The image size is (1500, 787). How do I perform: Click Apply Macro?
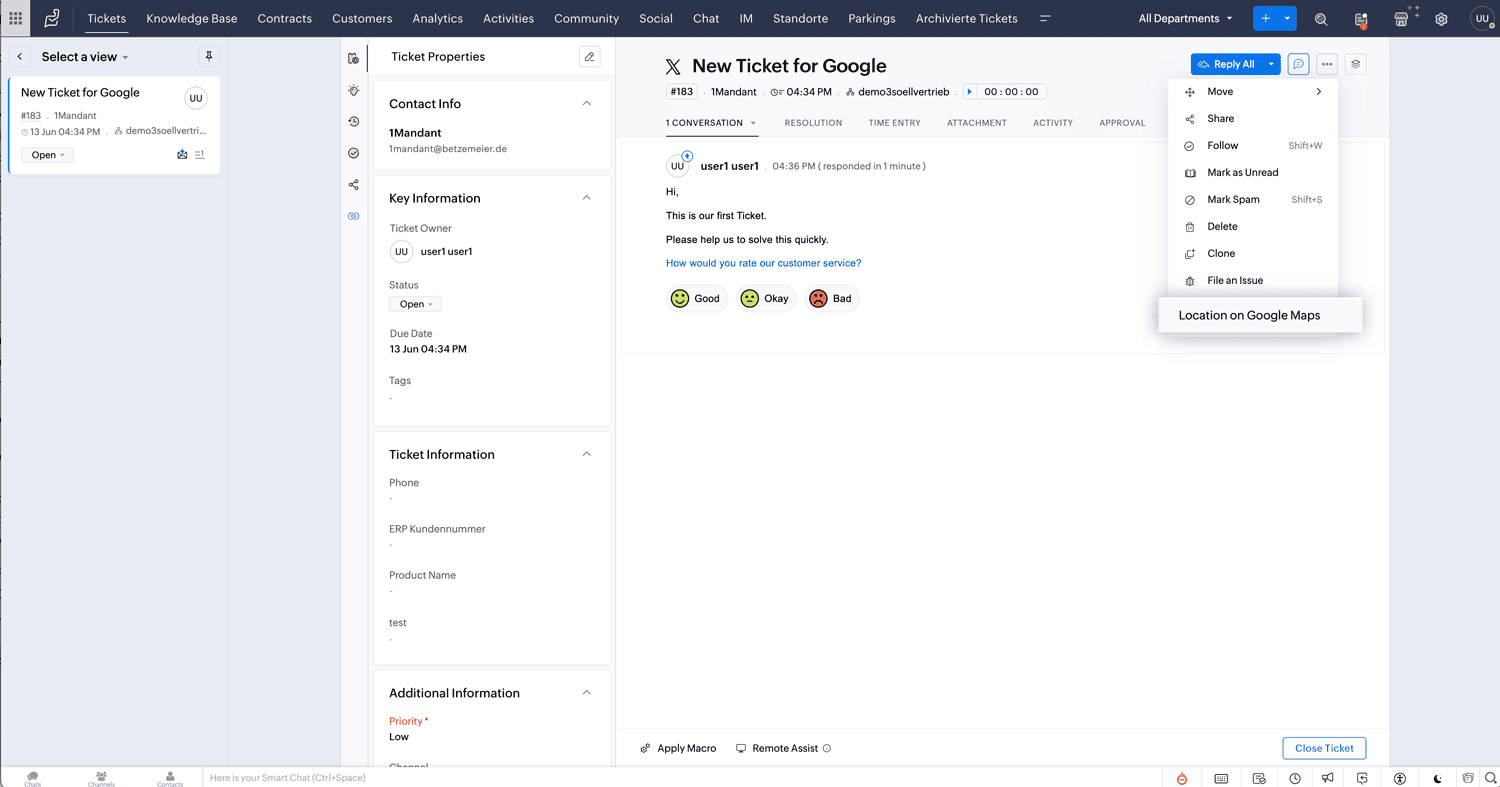tap(679, 748)
